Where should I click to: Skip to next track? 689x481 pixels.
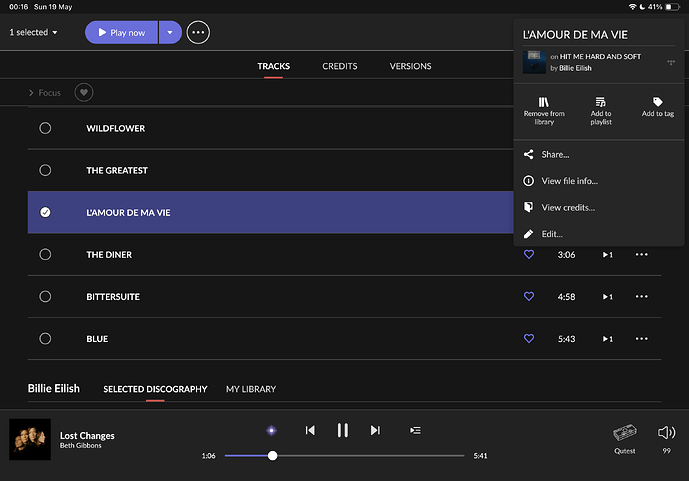point(375,430)
